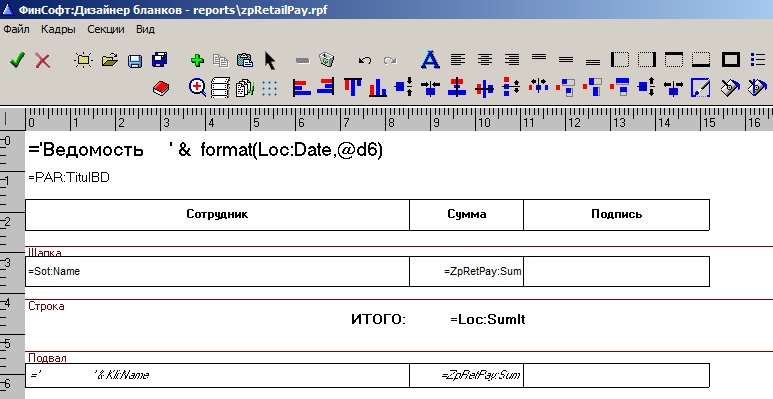The width and height of the screenshot is (773, 399).
Task: Open the Файл menu
Action: (x=16, y=29)
